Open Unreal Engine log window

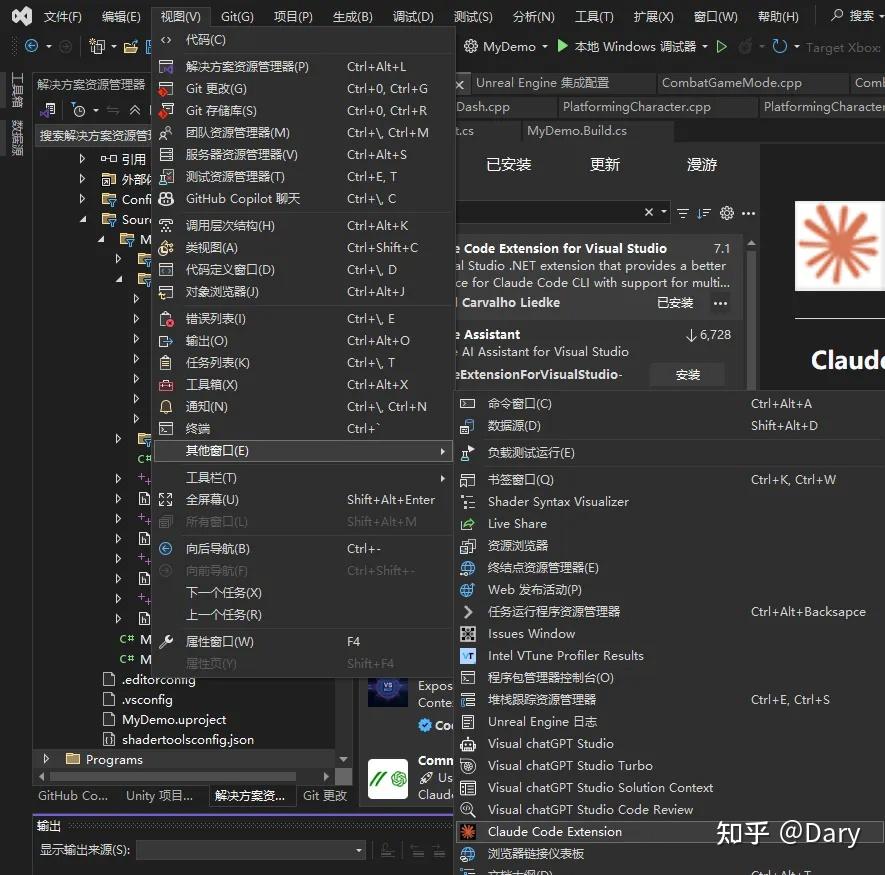click(x=669, y=722)
